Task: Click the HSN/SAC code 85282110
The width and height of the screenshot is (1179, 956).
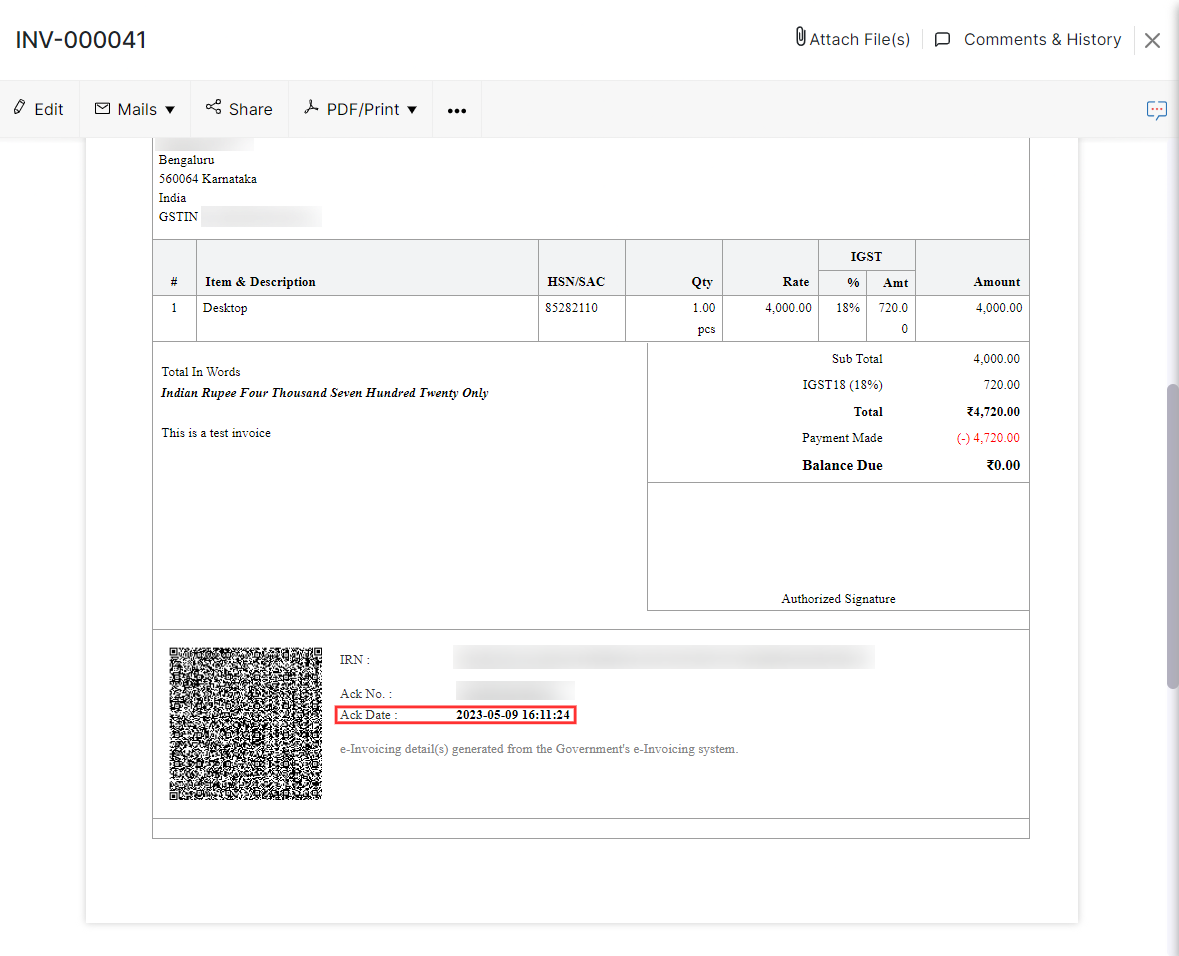Action: coord(571,308)
